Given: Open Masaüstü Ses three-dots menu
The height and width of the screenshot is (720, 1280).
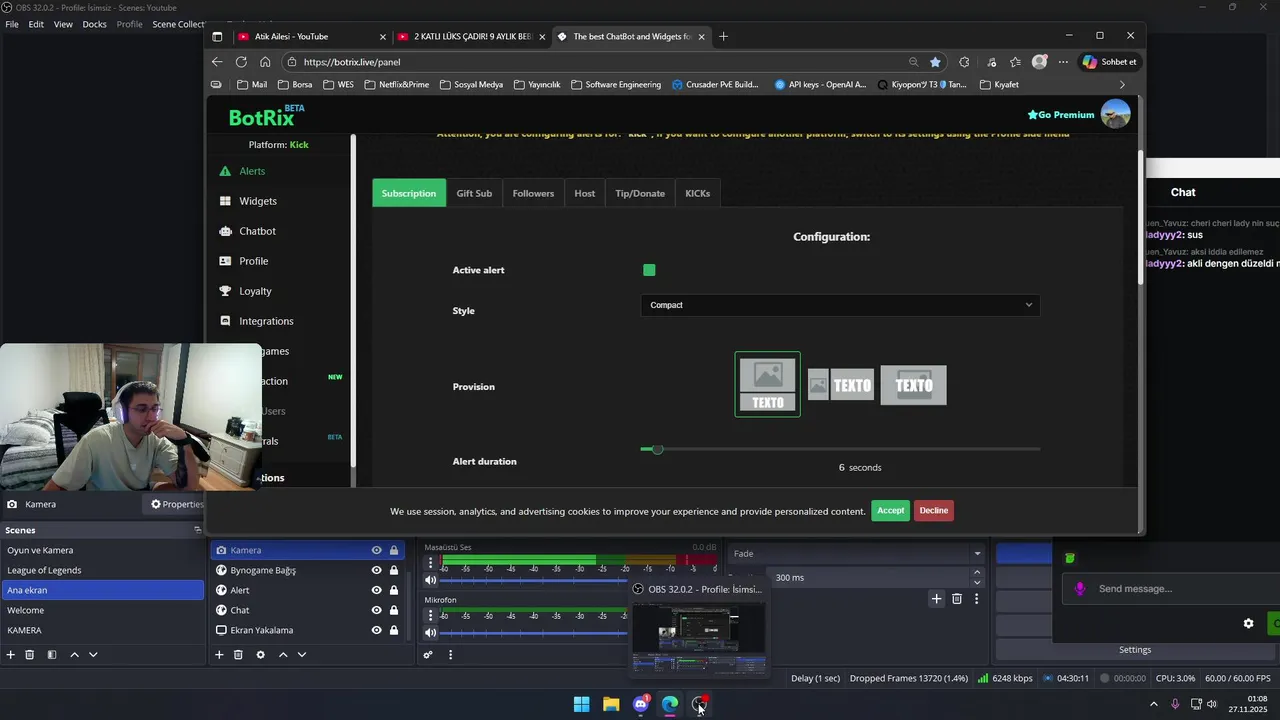Looking at the screenshot, I should pos(431,563).
